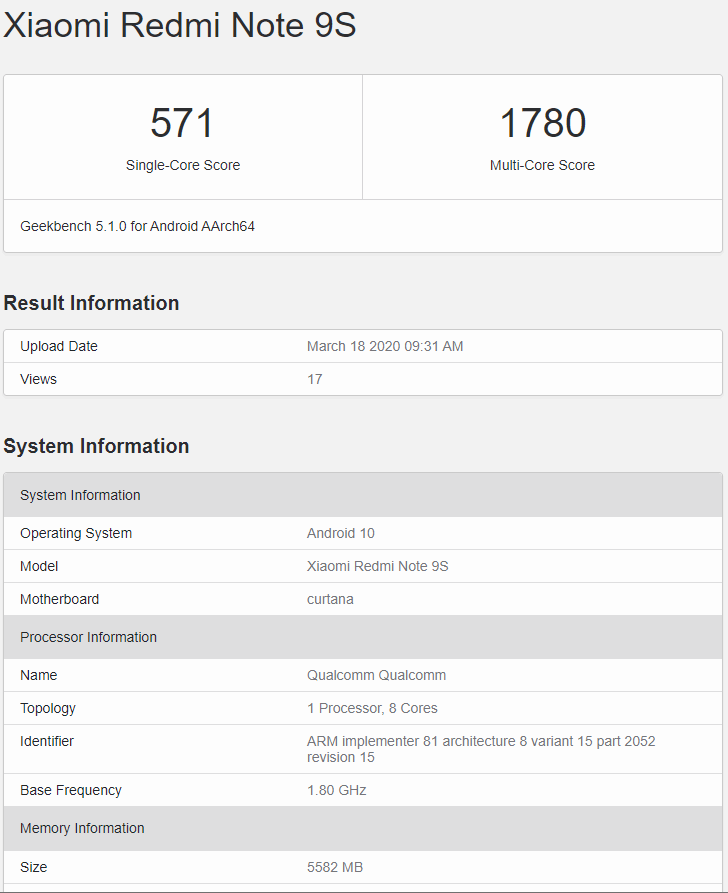Click the Model row label
The image size is (728, 893).
point(39,566)
